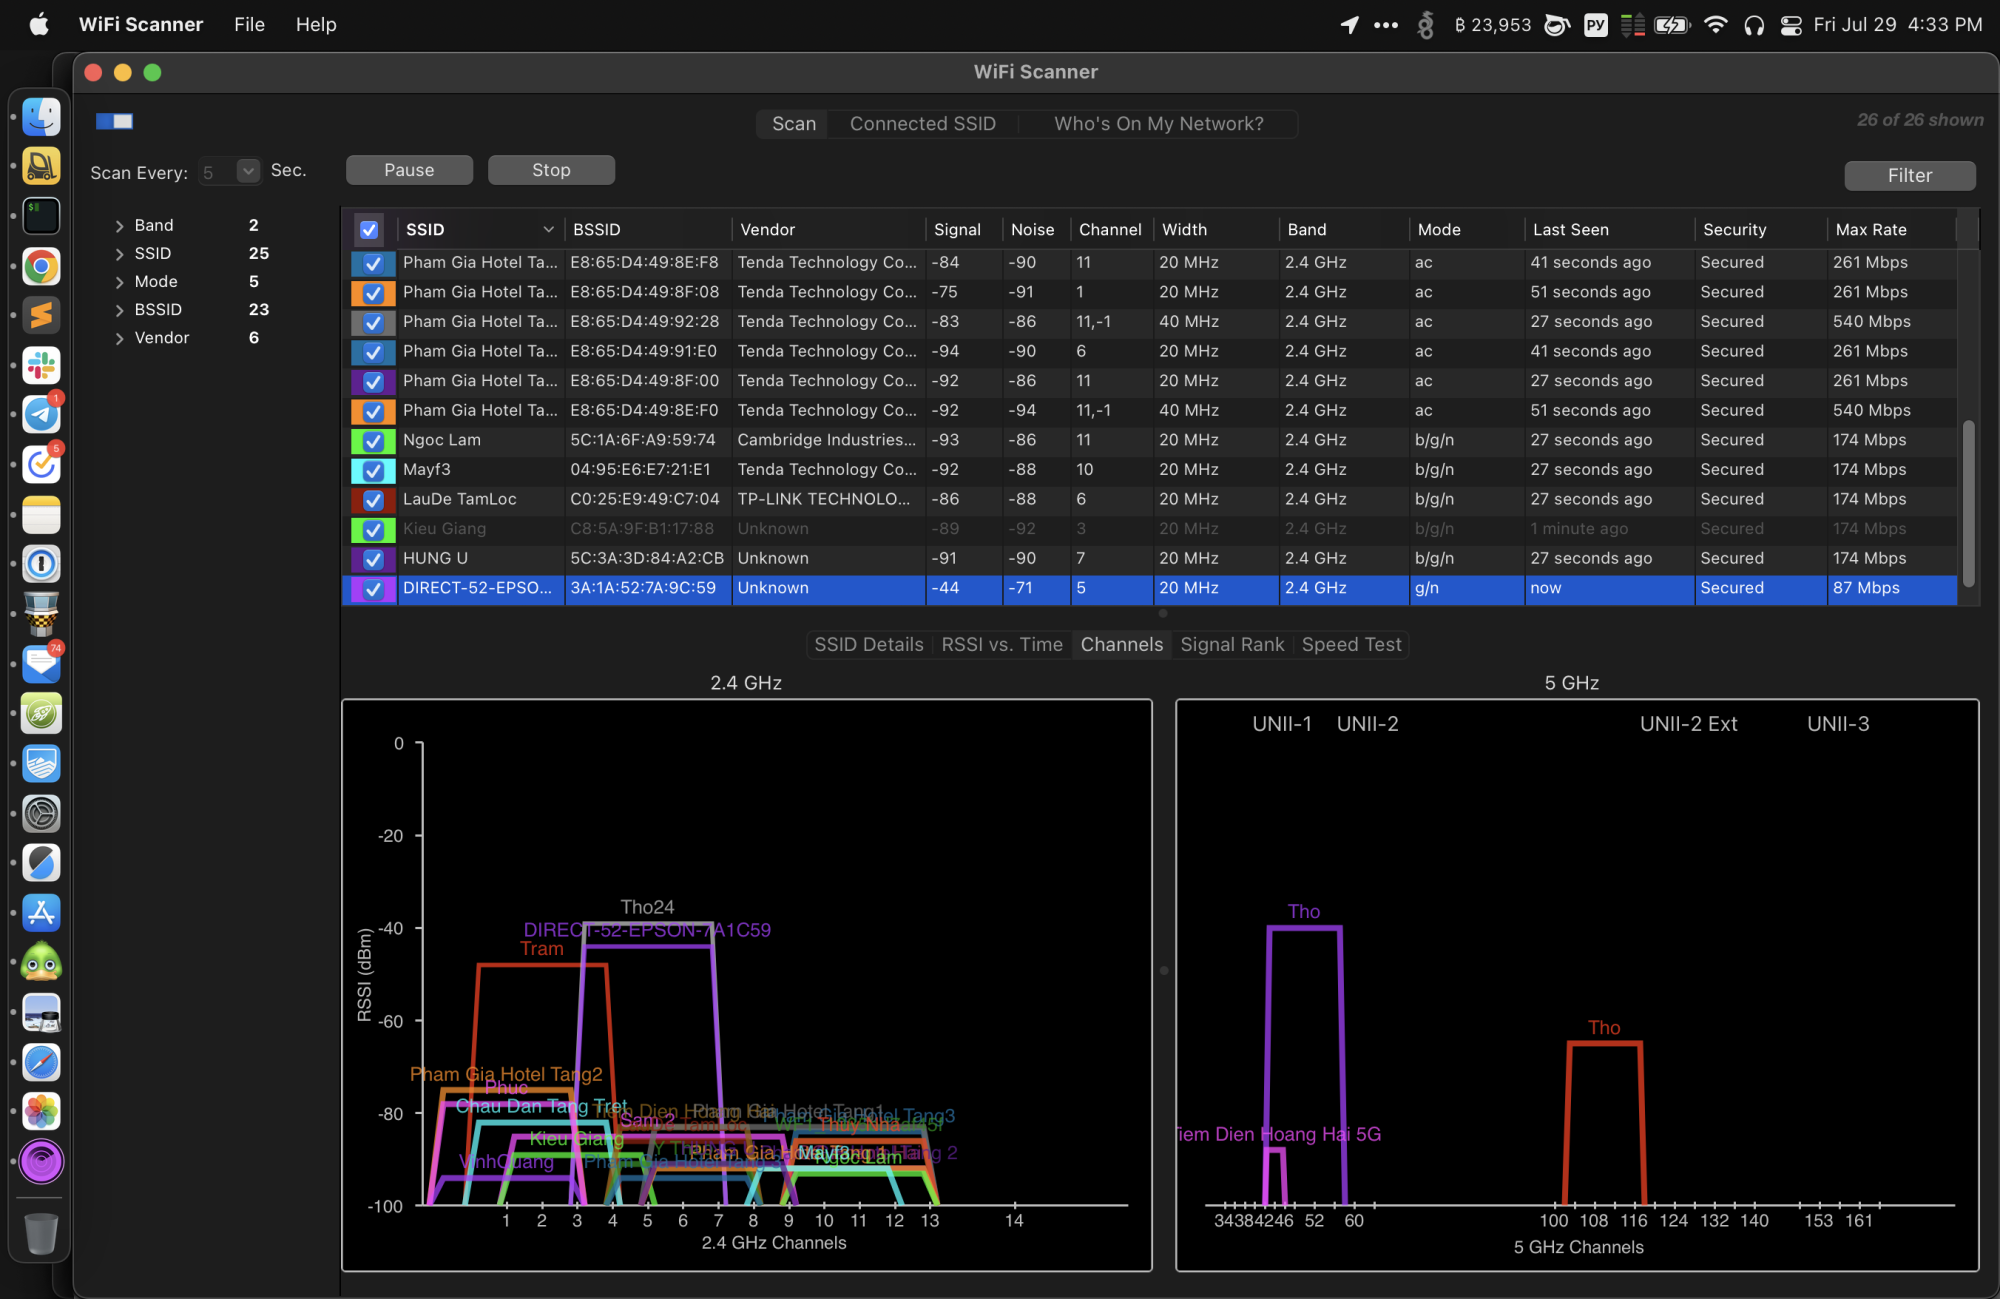
Task: Open Photos from the dock
Action: (41, 1112)
